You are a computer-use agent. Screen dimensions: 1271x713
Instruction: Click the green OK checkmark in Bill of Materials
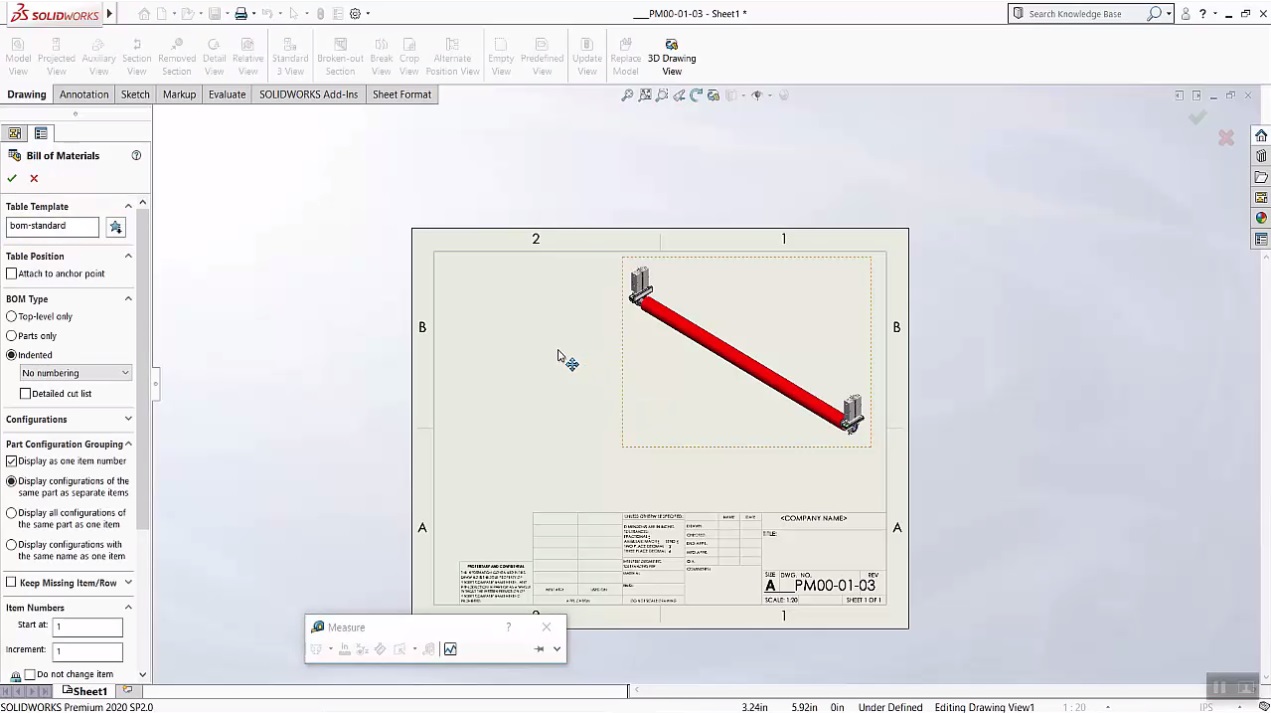(12, 178)
